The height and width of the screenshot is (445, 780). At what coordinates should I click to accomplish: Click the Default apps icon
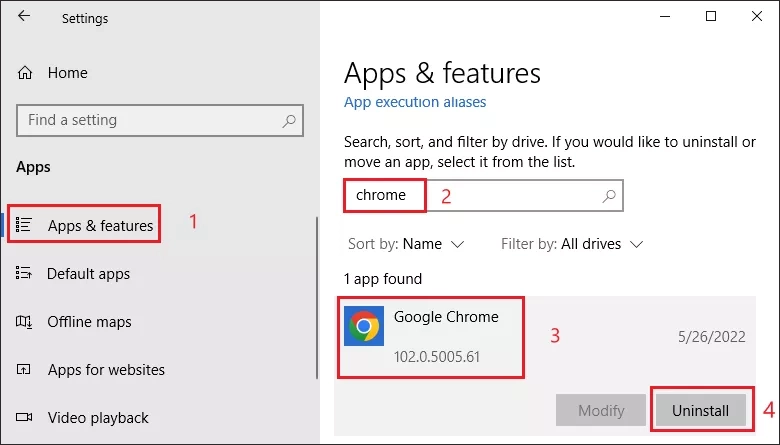tap(23, 273)
